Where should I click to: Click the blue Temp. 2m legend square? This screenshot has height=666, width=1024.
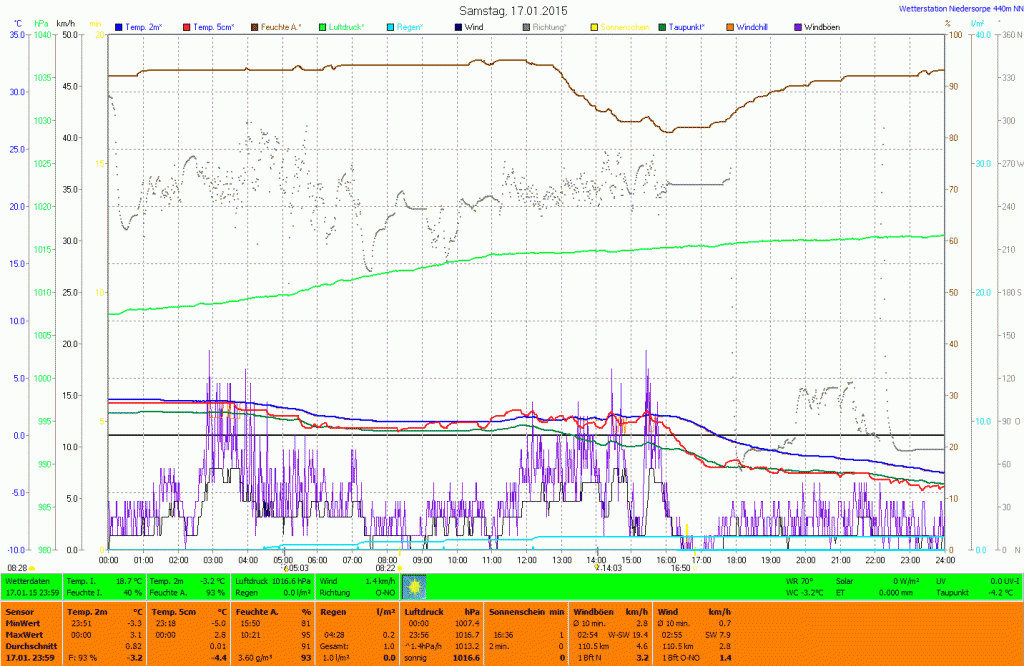[x=120, y=26]
